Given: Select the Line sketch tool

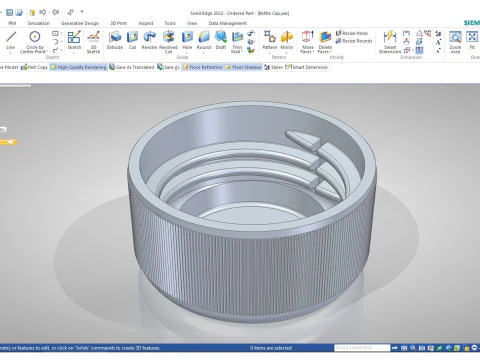Looking at the screenshot, I should (x=11, y=40).
